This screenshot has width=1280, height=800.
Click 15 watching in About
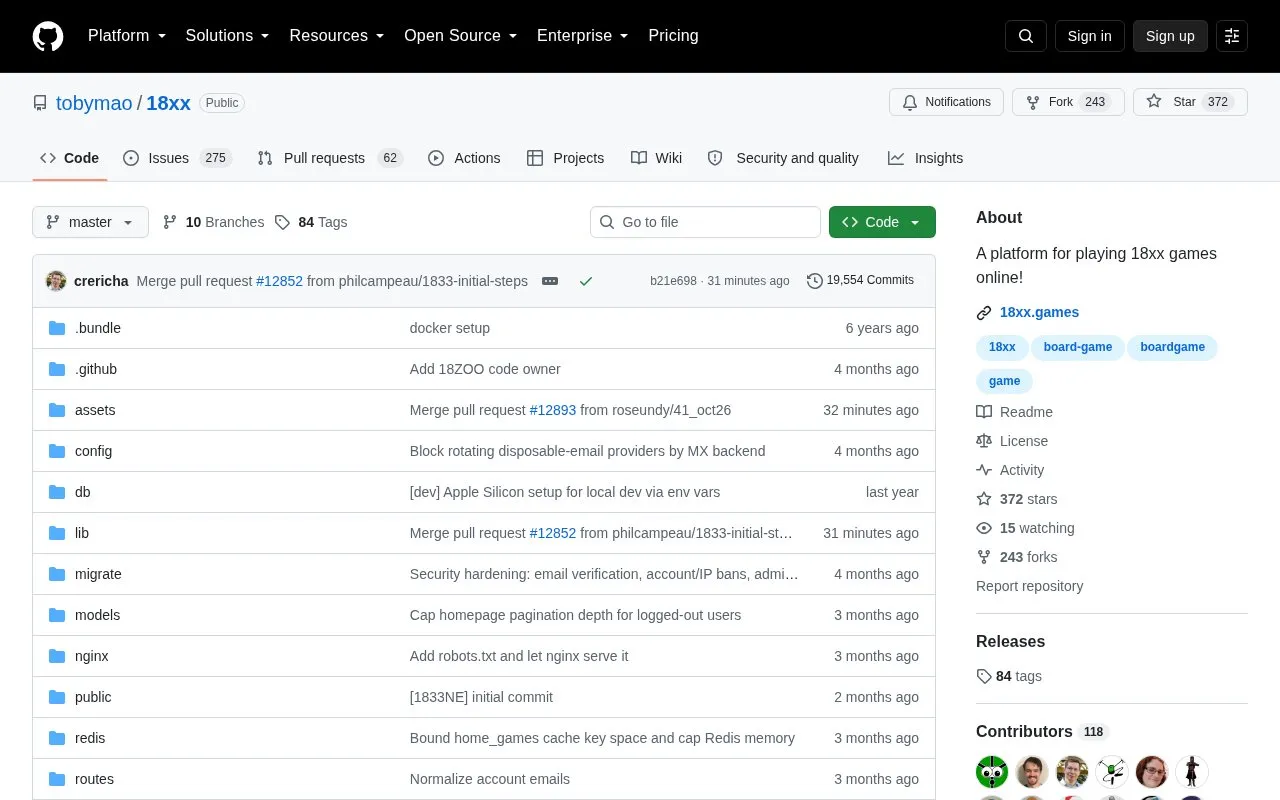1026,528
